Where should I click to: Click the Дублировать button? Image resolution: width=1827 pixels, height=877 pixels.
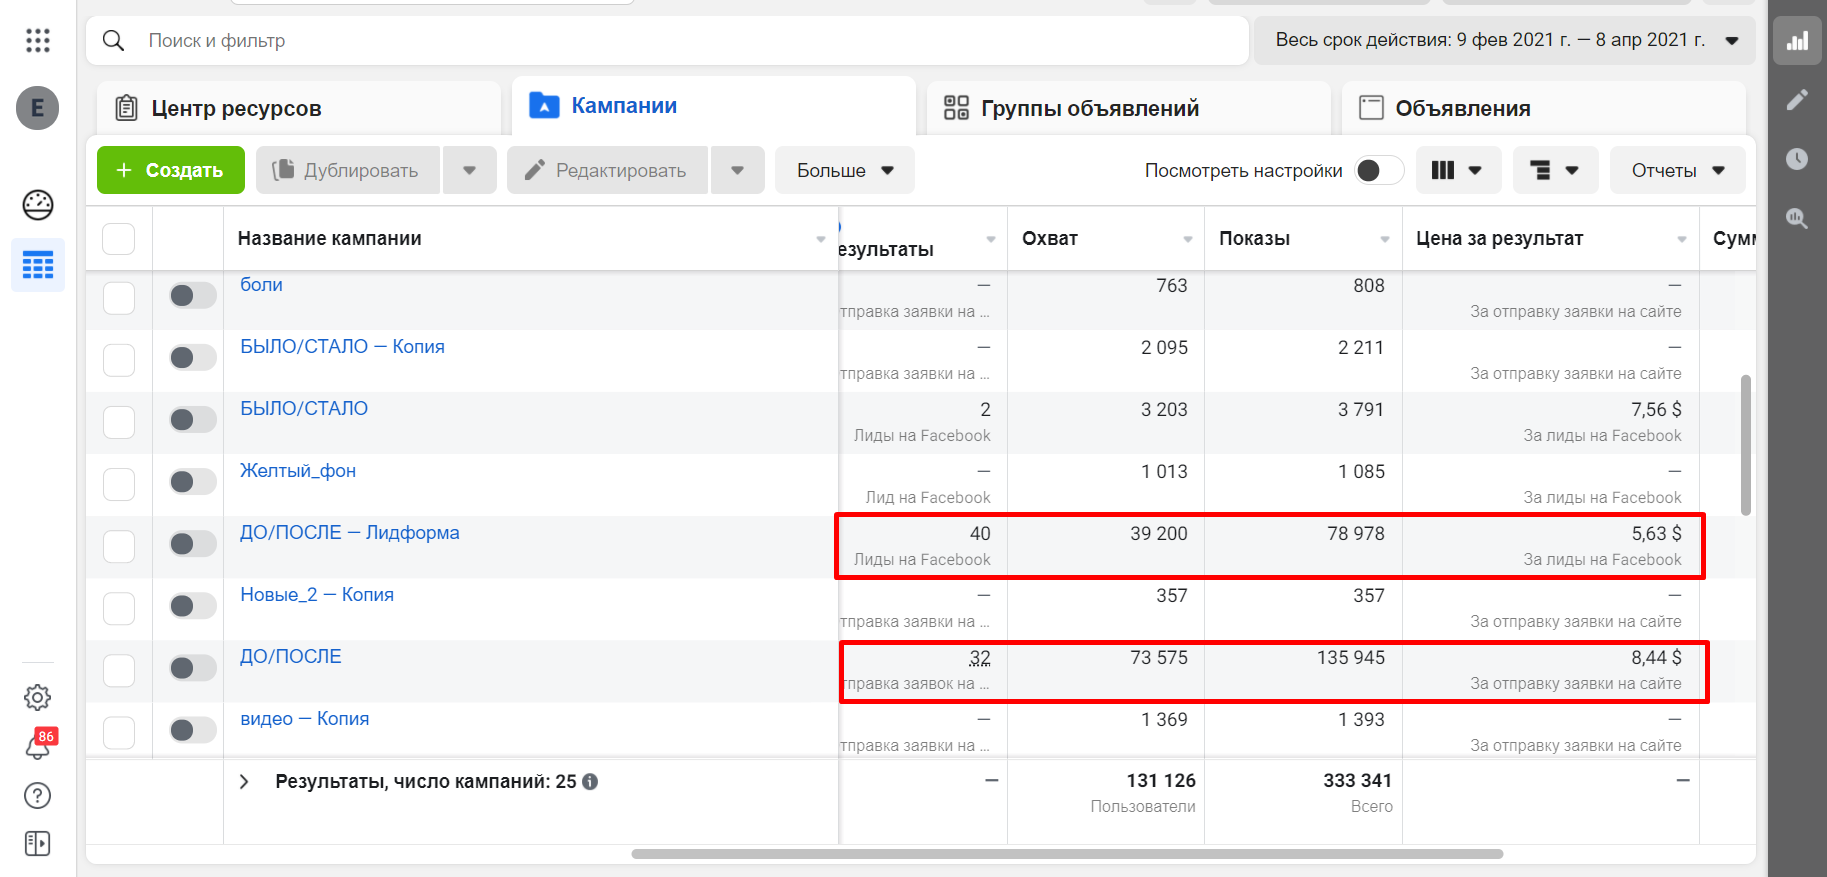coord(347,170)
